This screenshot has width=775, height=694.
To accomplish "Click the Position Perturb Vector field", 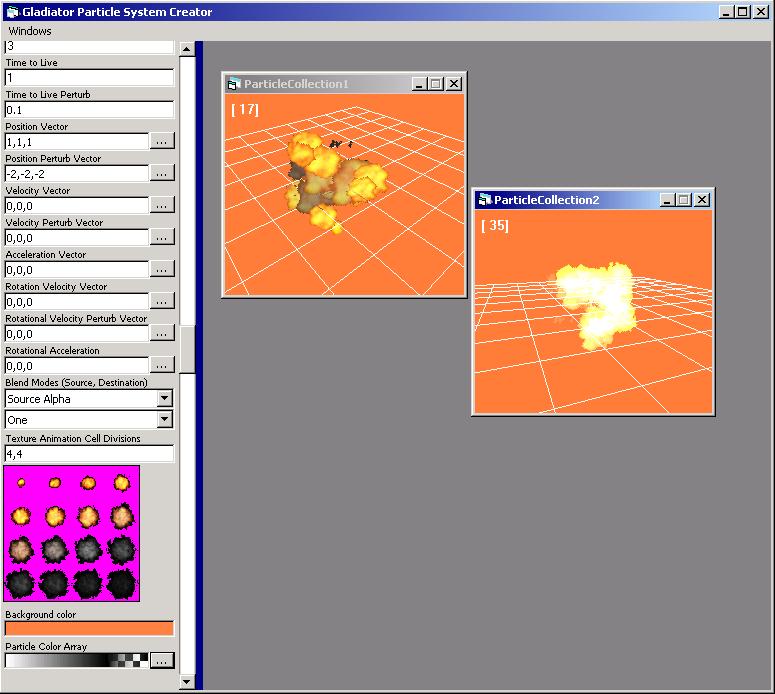I will [77, 174].
